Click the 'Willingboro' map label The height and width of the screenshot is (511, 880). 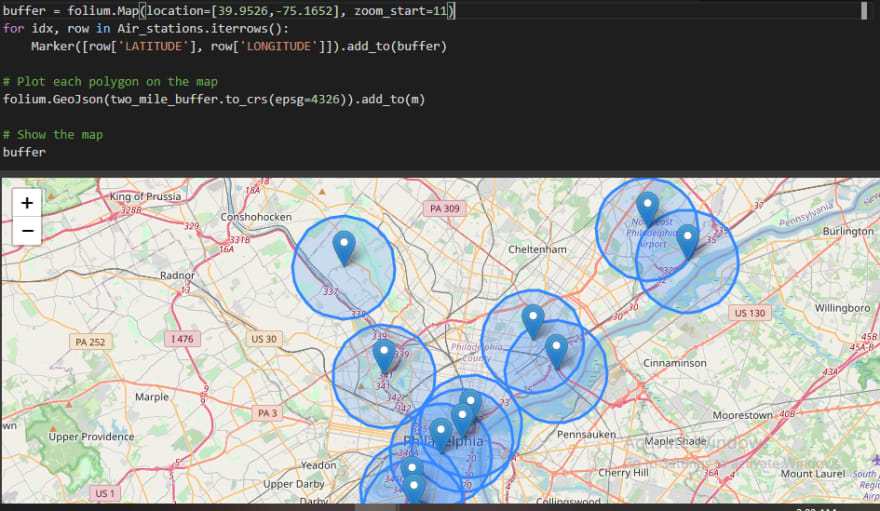click(842, 308)
